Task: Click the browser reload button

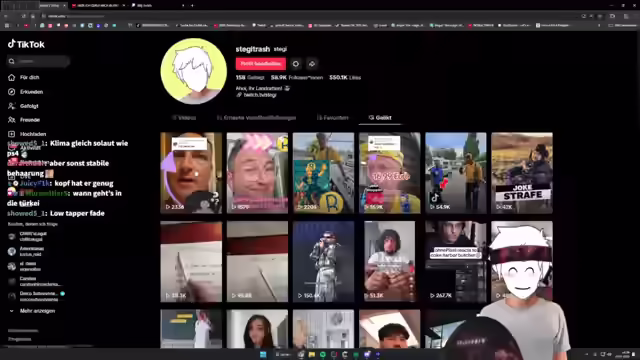Action: pyautogui.click(x=24, y=16)
